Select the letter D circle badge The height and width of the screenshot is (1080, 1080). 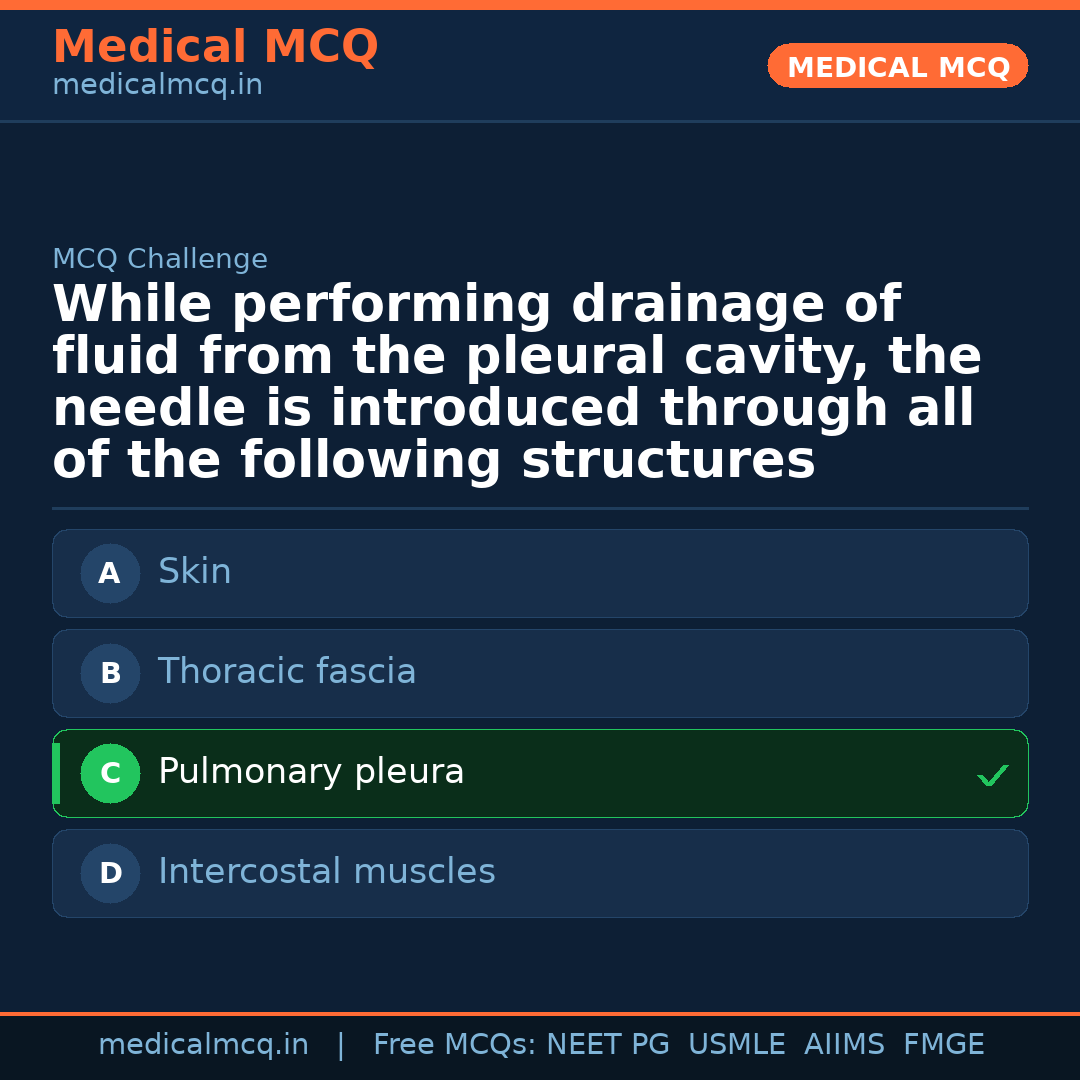110,873
